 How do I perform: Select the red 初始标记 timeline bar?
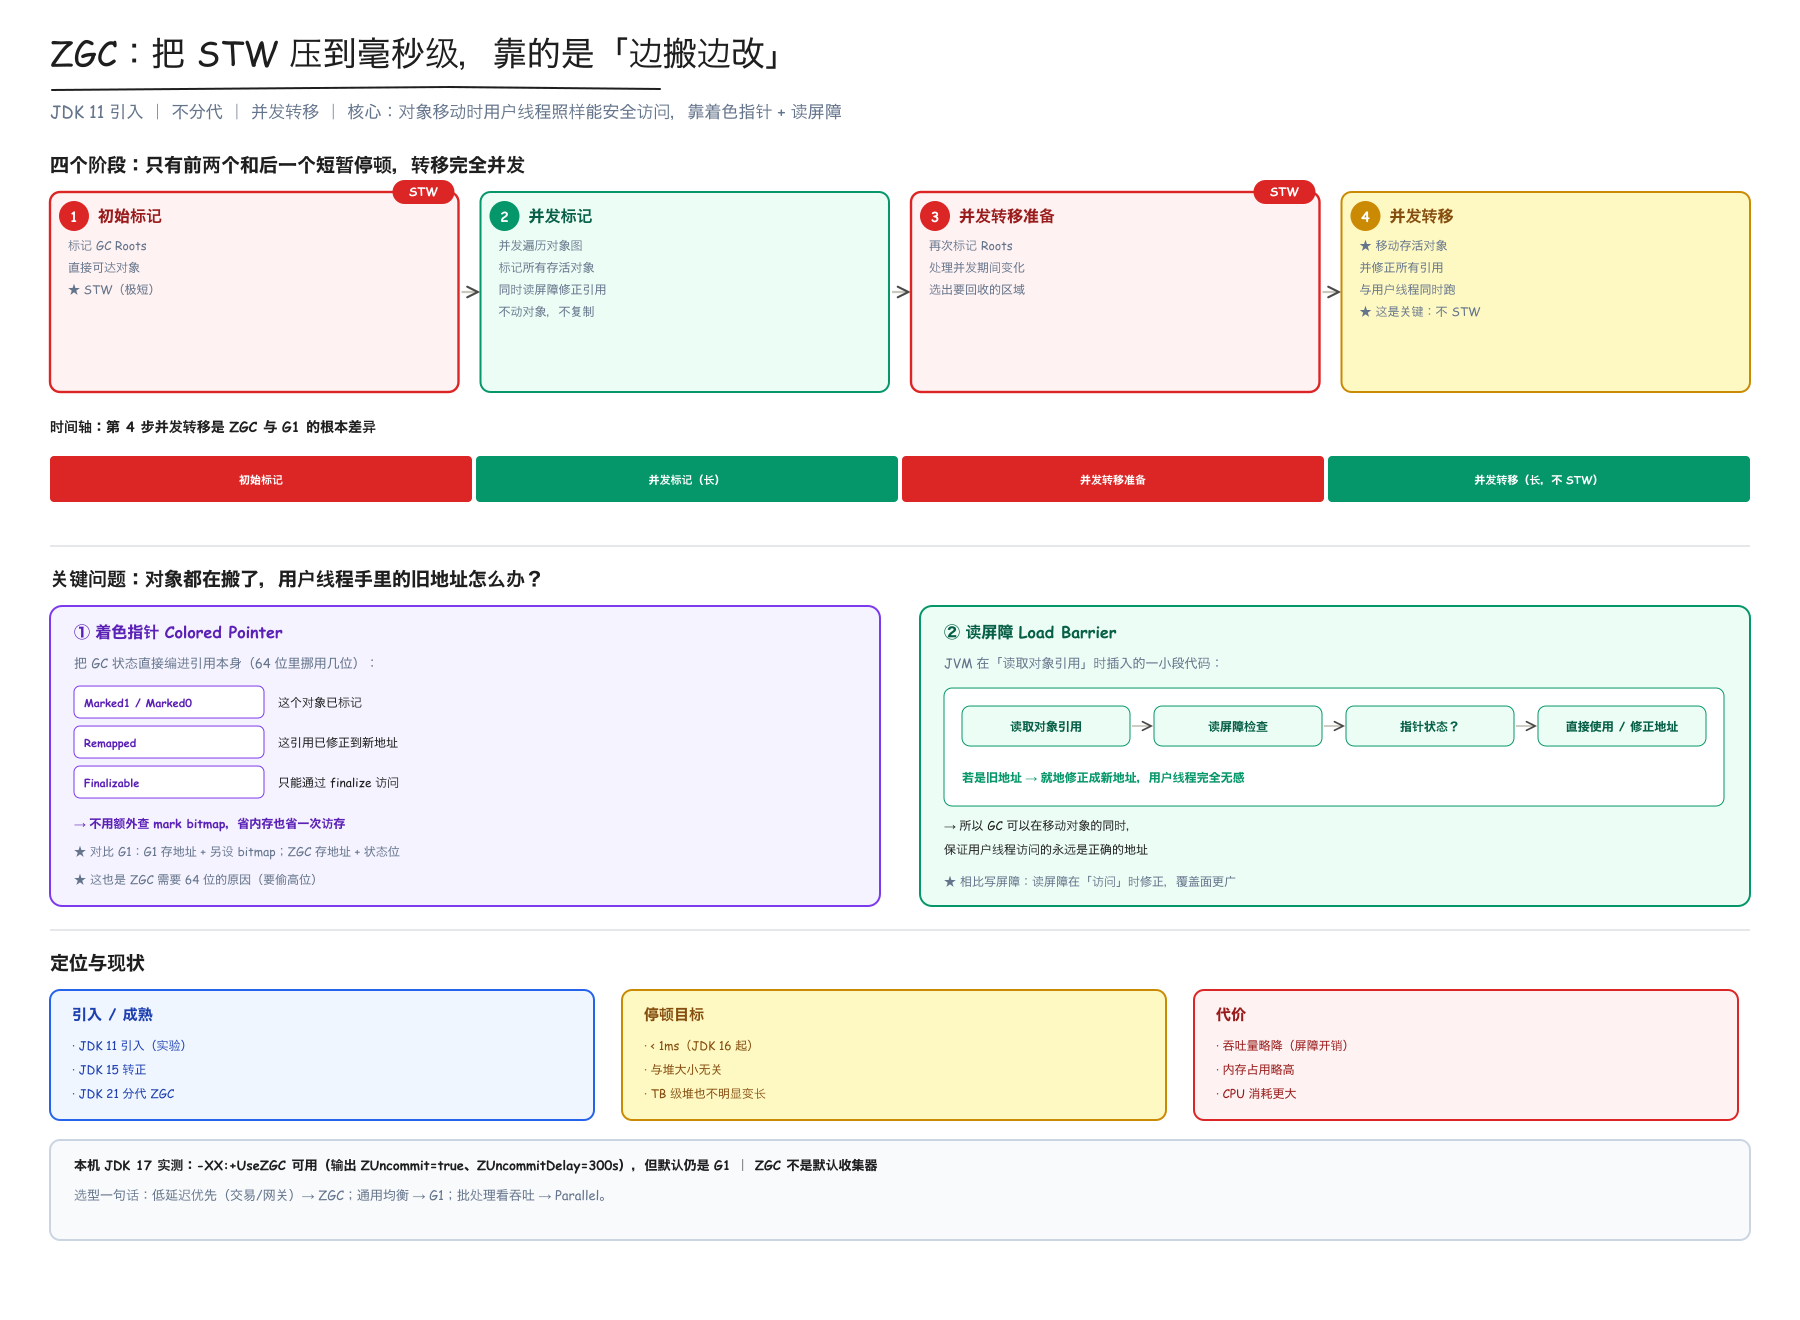pyautogui.click(x=261, y=479)
